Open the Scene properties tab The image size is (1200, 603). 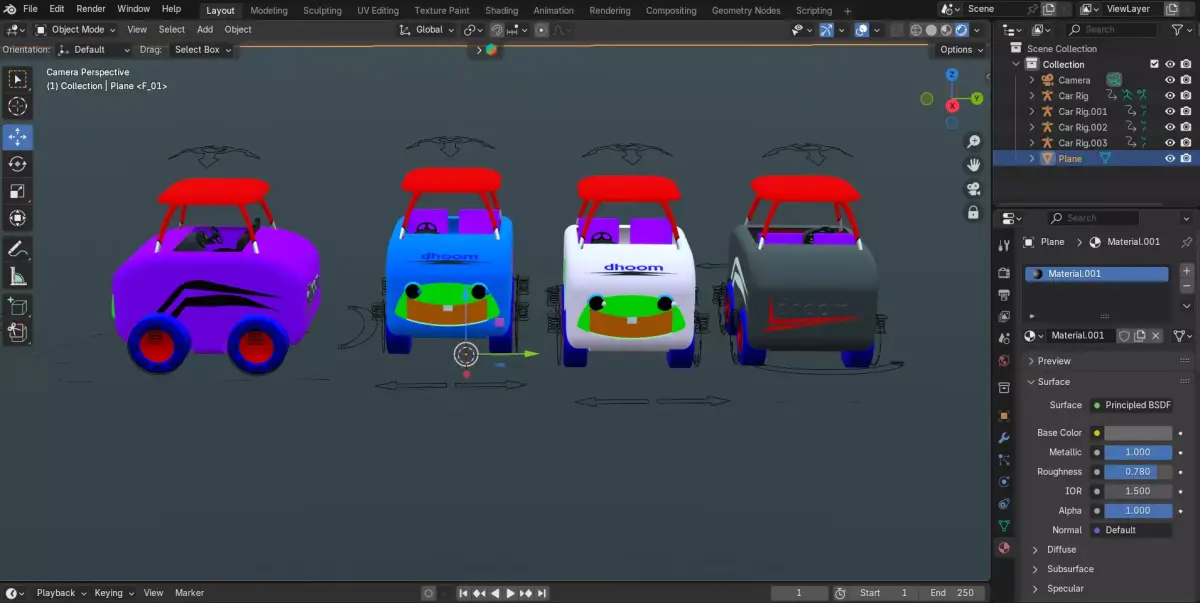pyautogui.click(x=1004, y=339)
